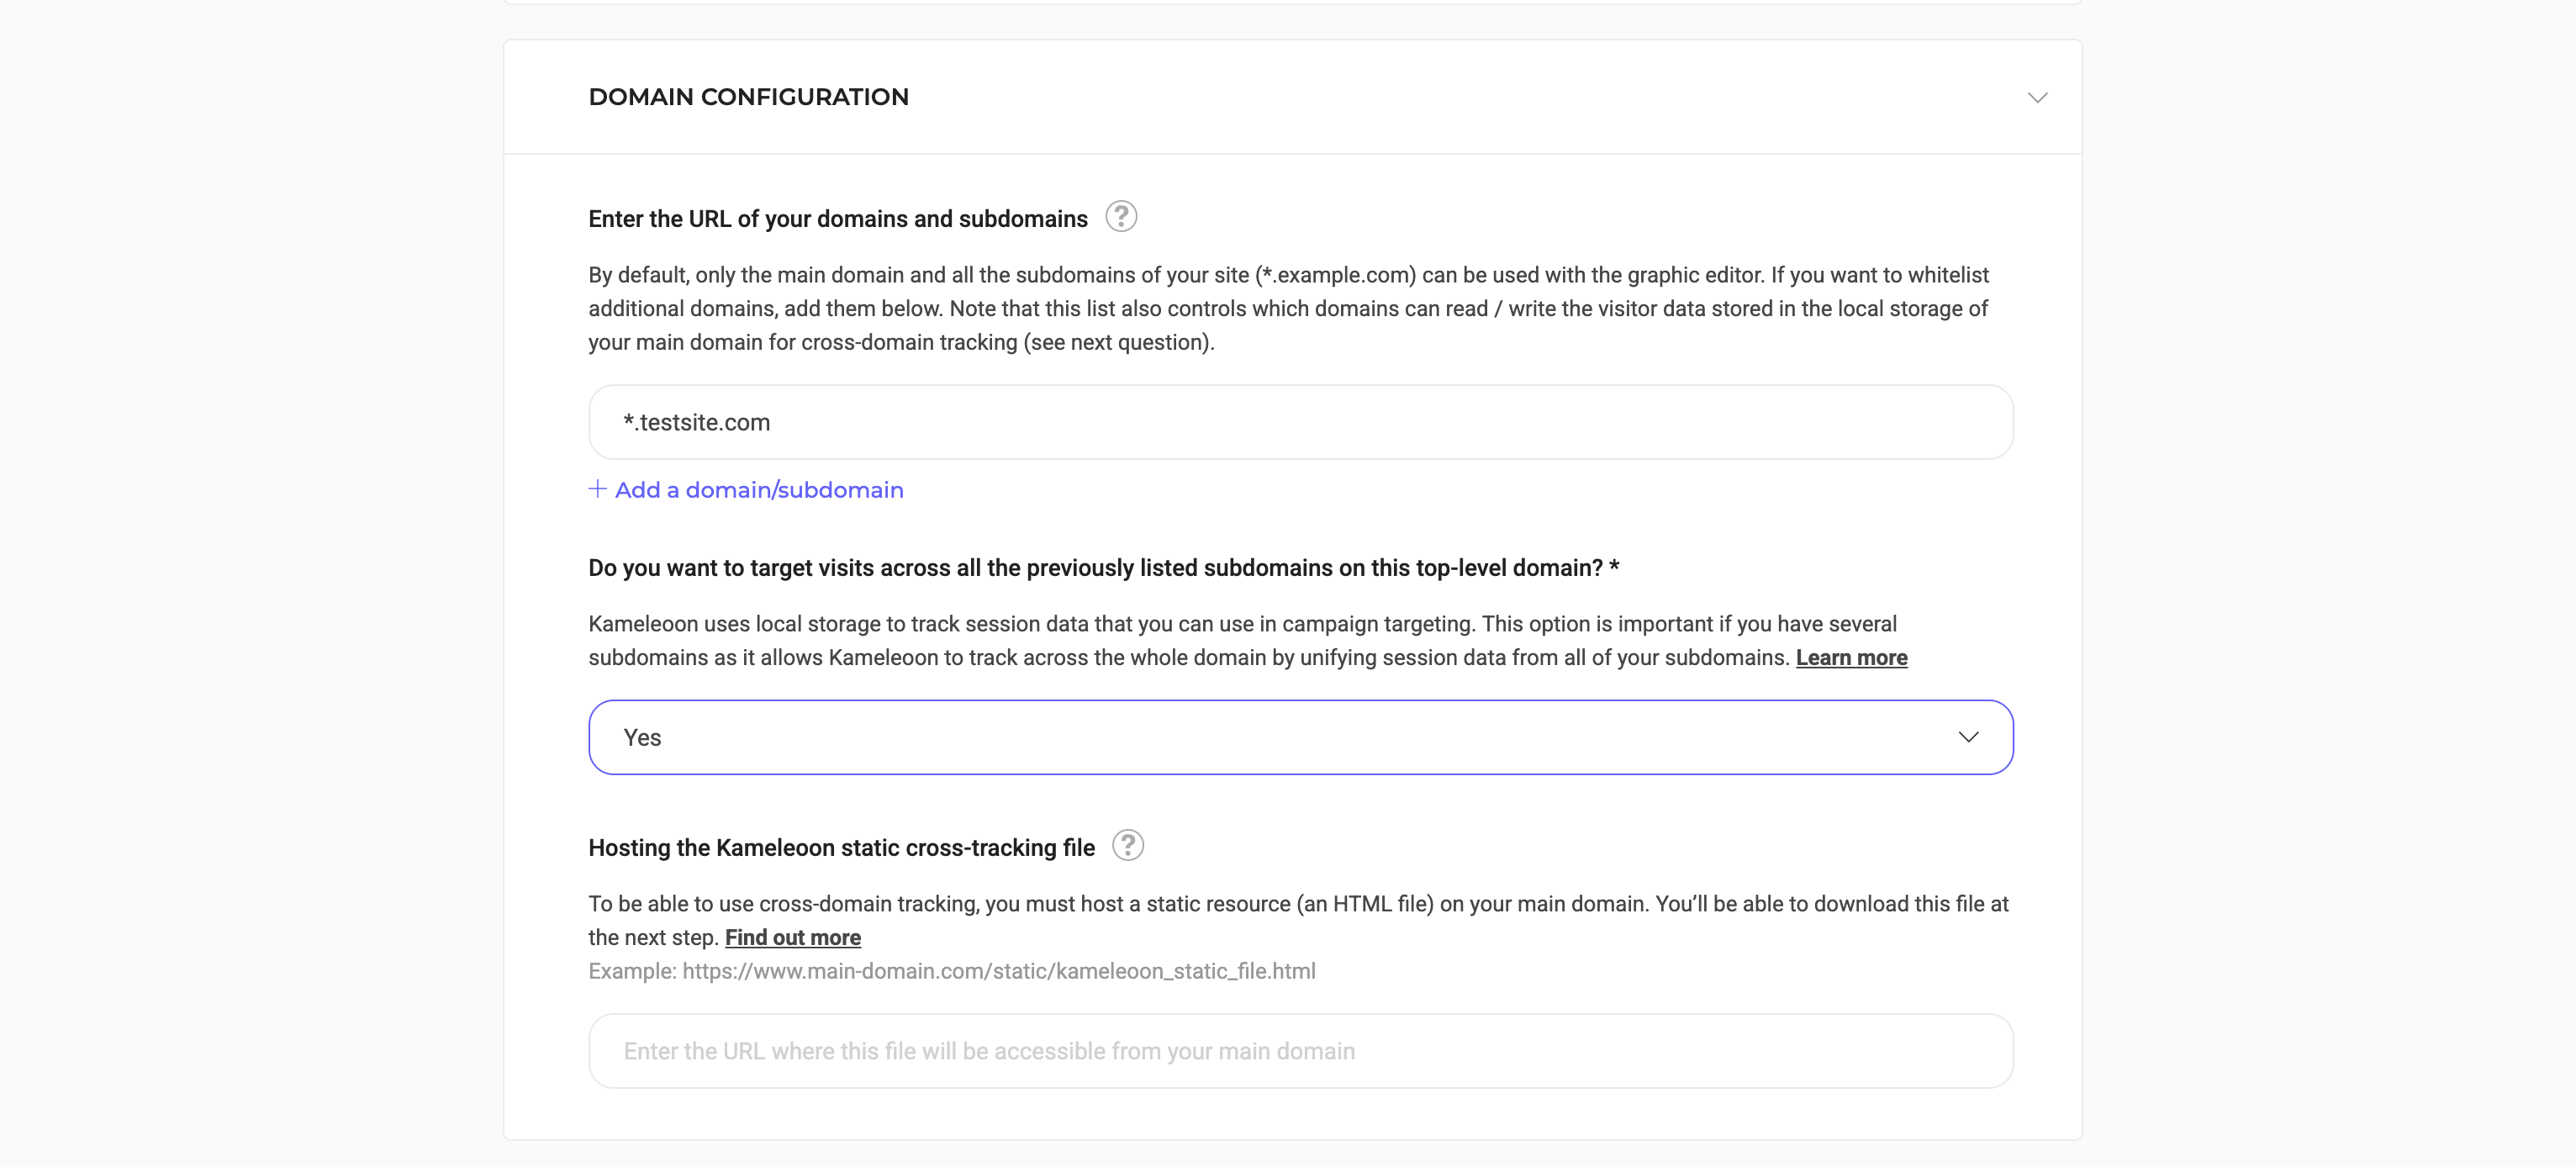2576x1167 pixels.
Task: Open the Learn more link about session tracking
Action: click(1851, 657)
